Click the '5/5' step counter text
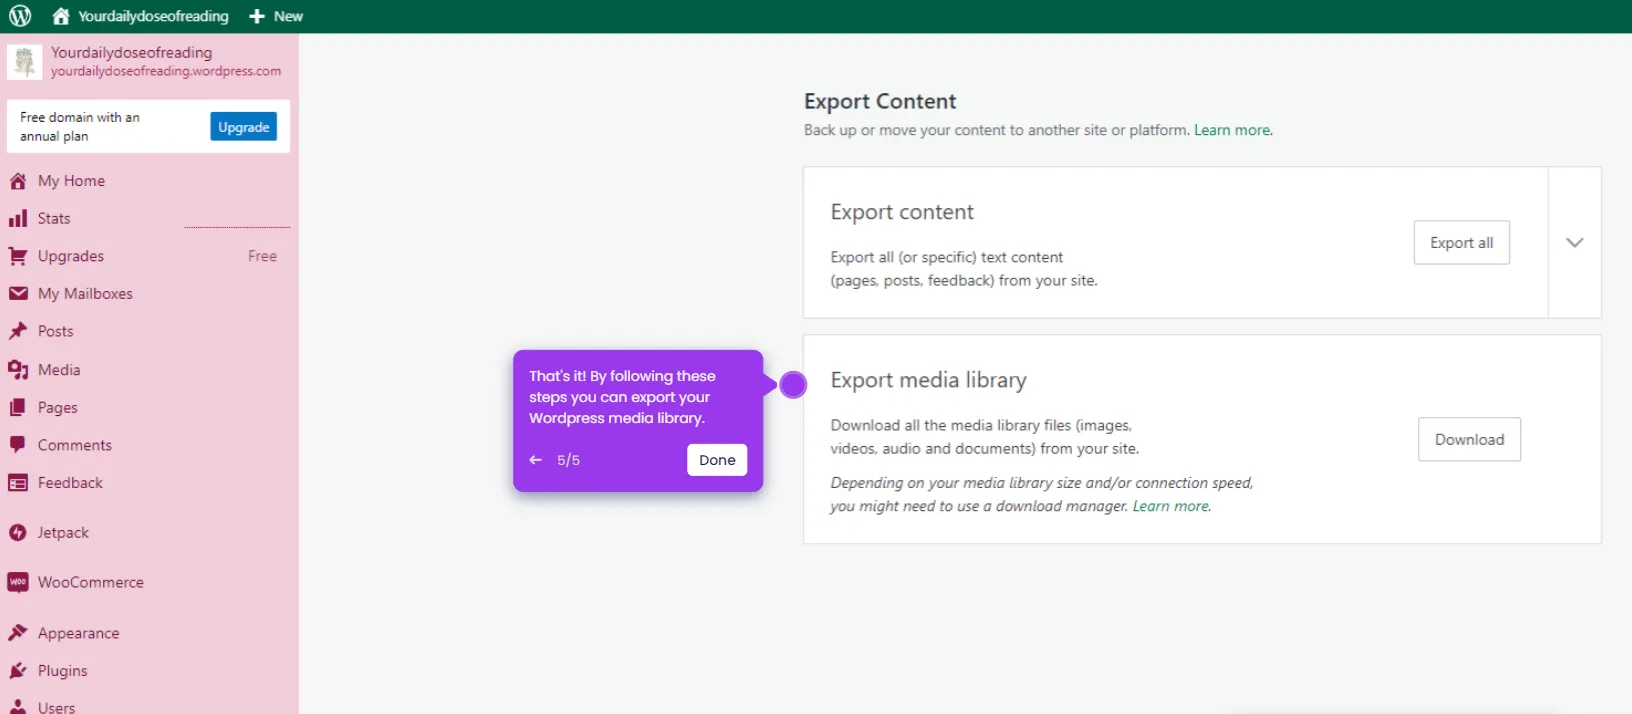This screenshot has height=714, width=1632. pyautogui.click(x=568, y=460)
